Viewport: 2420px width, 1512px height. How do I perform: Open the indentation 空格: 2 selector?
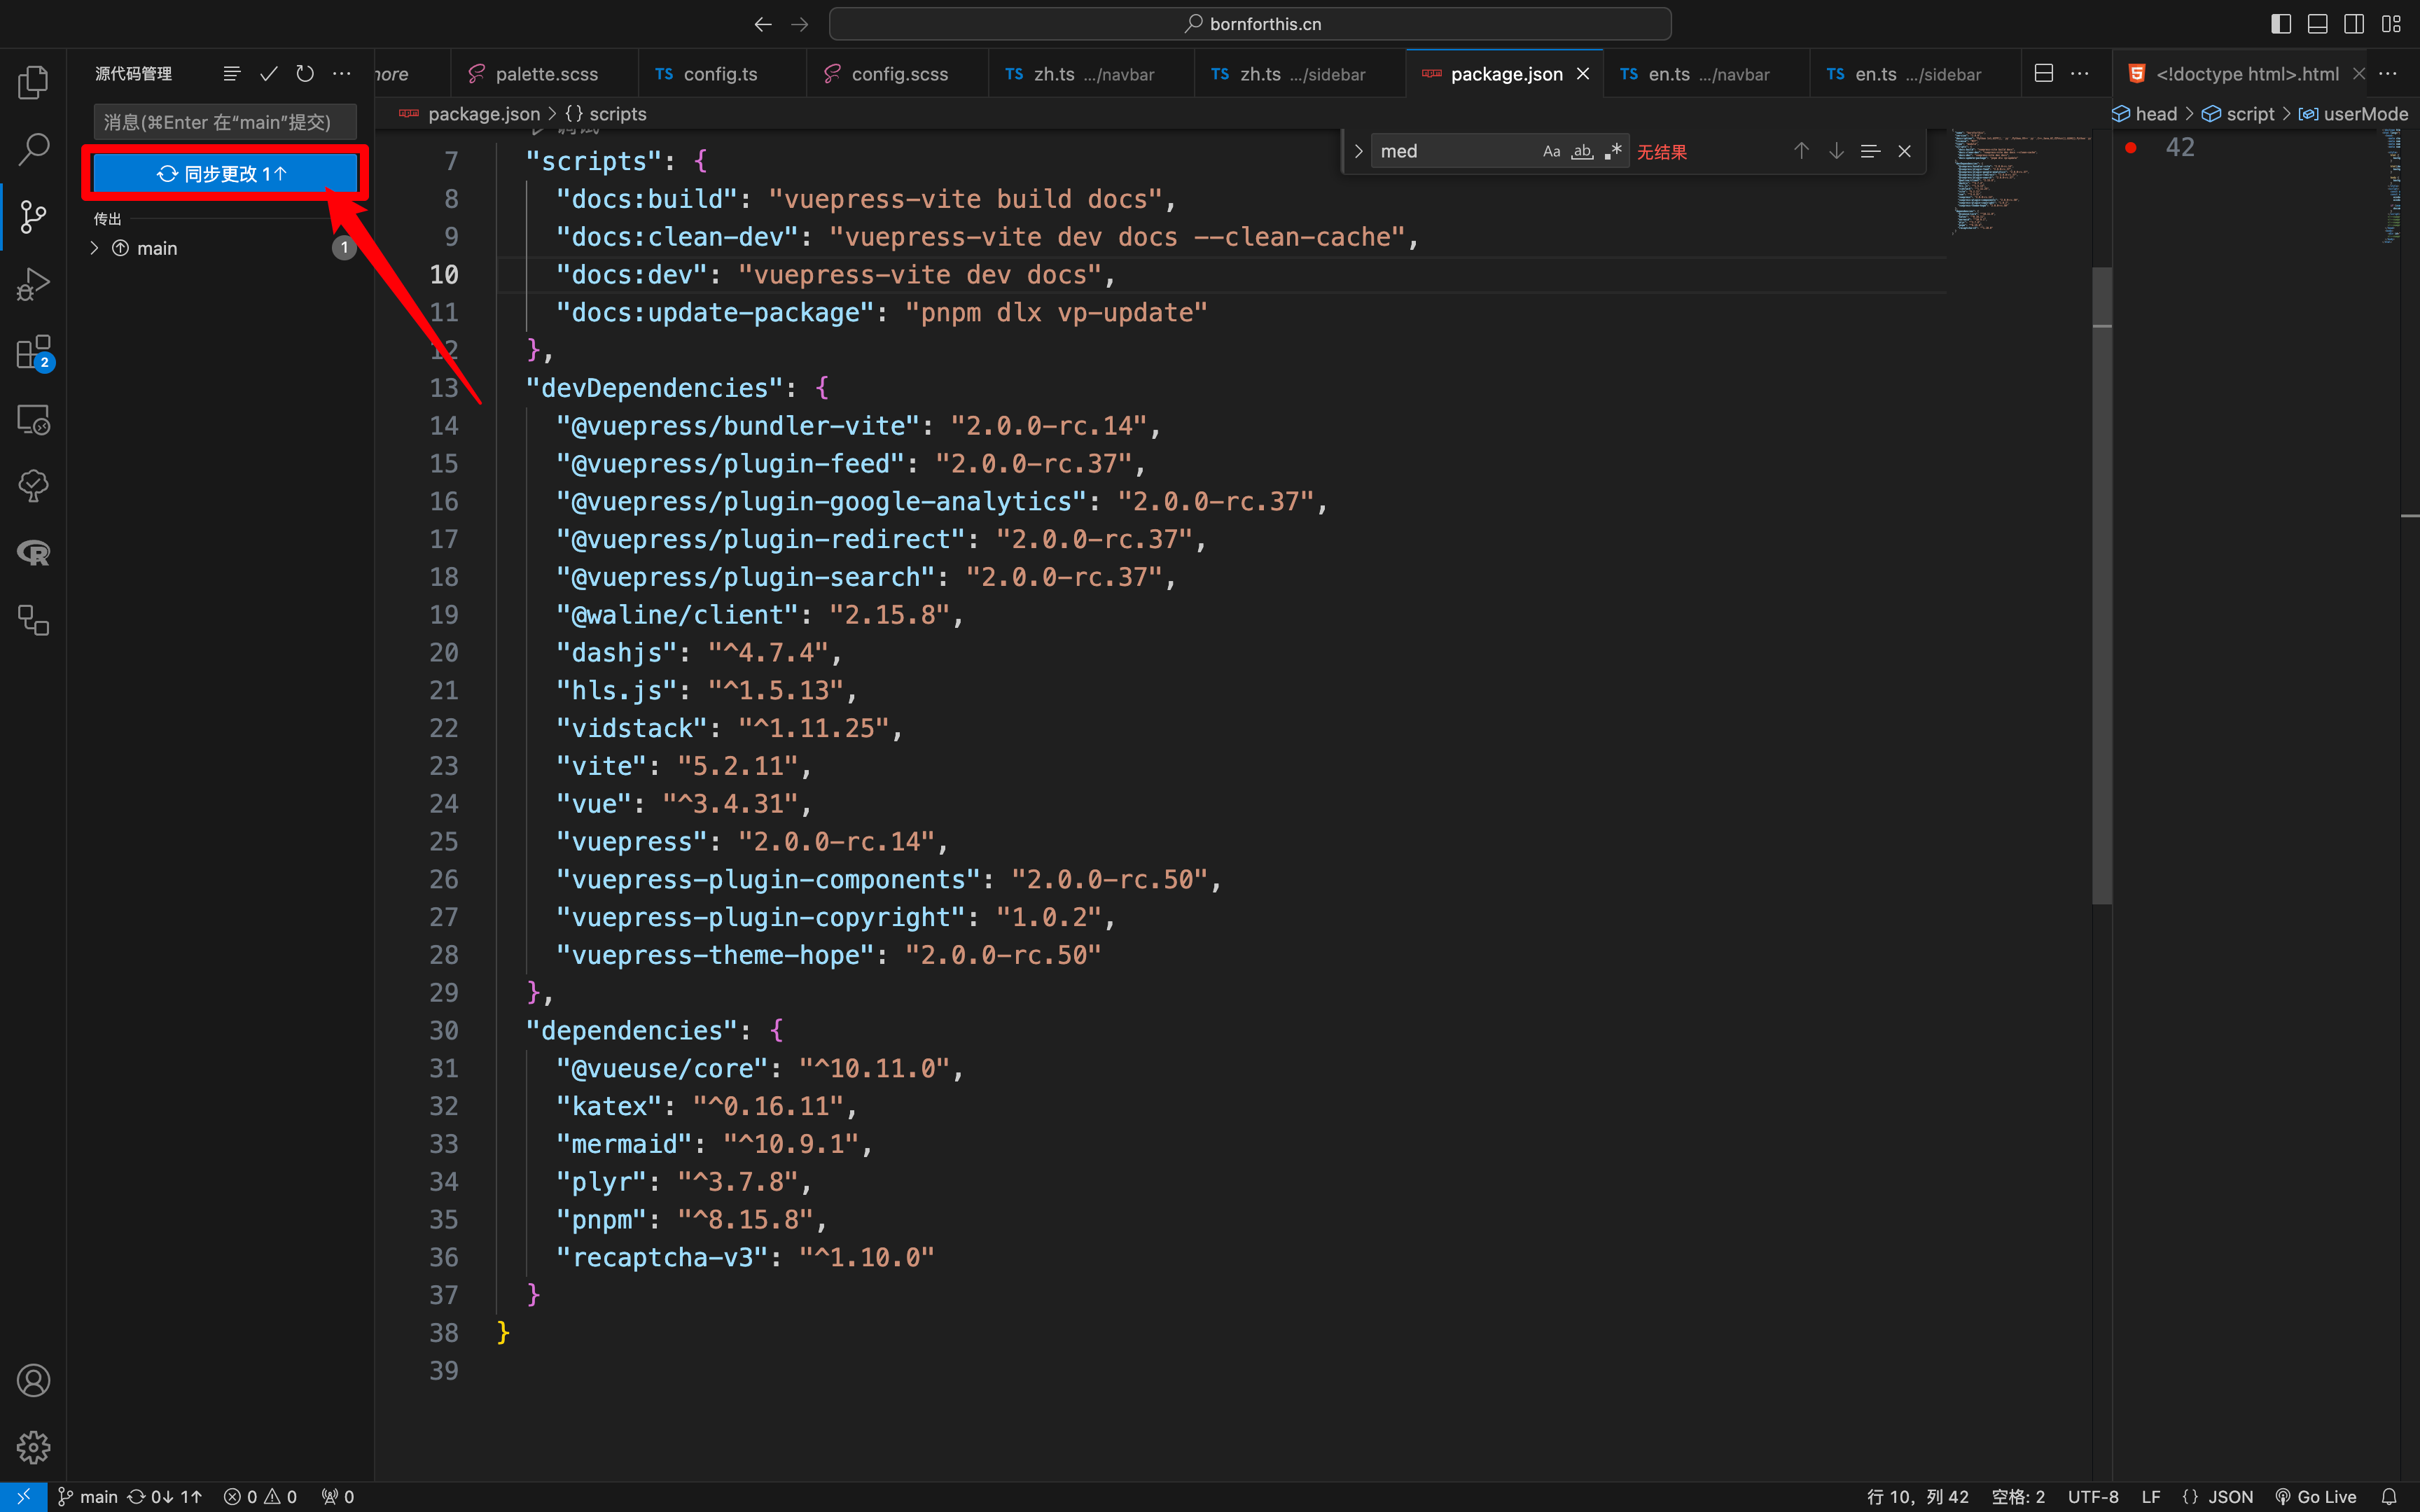point(2018,1497)
